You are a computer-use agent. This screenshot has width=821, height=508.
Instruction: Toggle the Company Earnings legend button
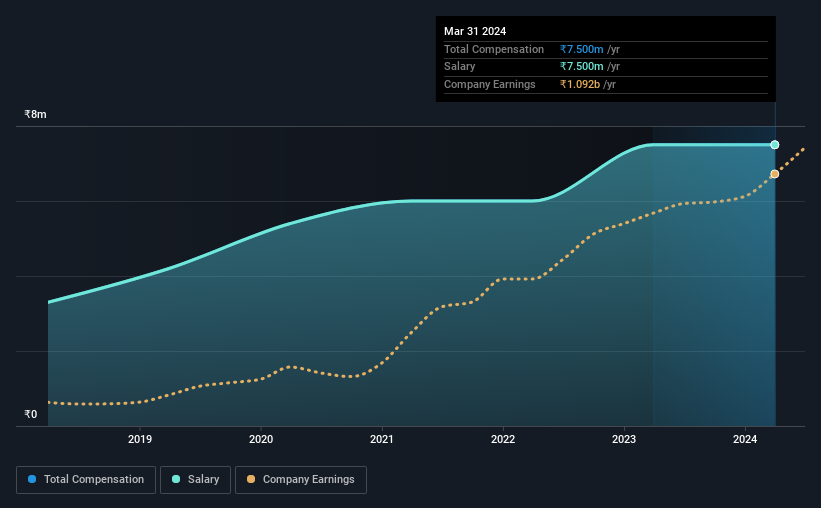pyautogui.click(x=301, y=480)
